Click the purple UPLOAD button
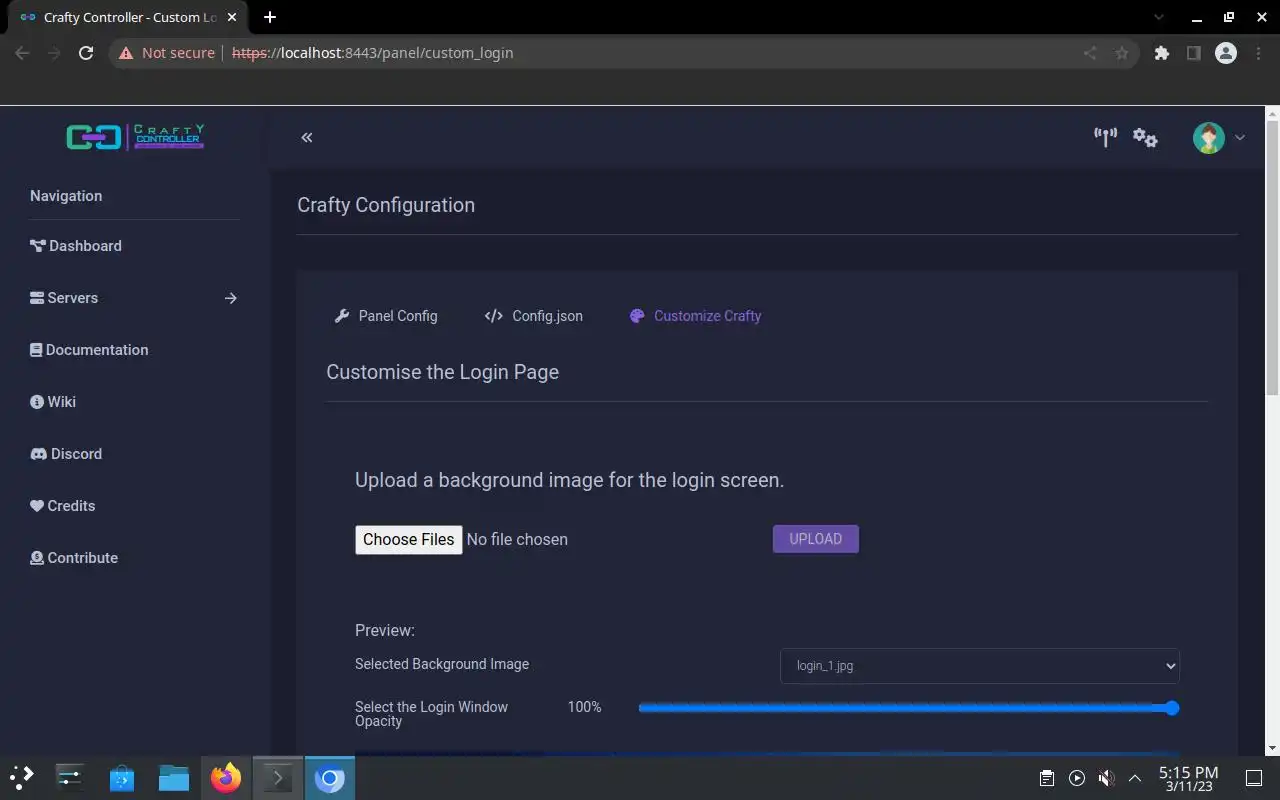Image resolution: width=1280 pixels, height=800 pixels. click(816, 539)
